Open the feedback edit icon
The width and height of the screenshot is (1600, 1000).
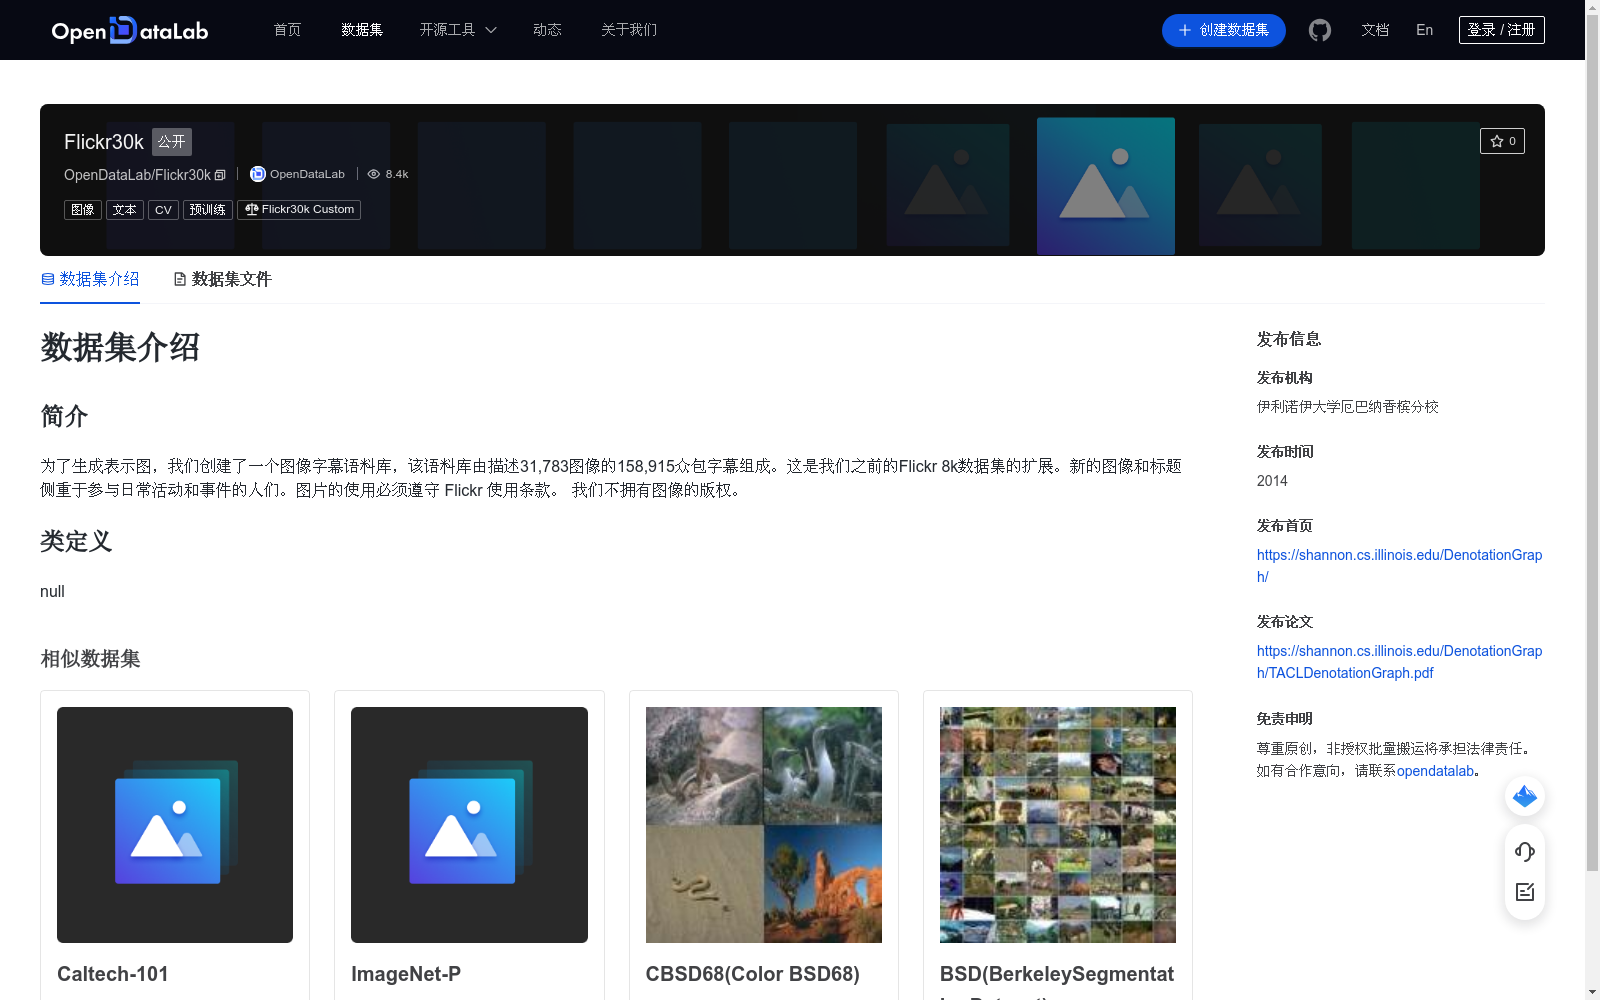pyautogui.click(x=1525, y=892)
